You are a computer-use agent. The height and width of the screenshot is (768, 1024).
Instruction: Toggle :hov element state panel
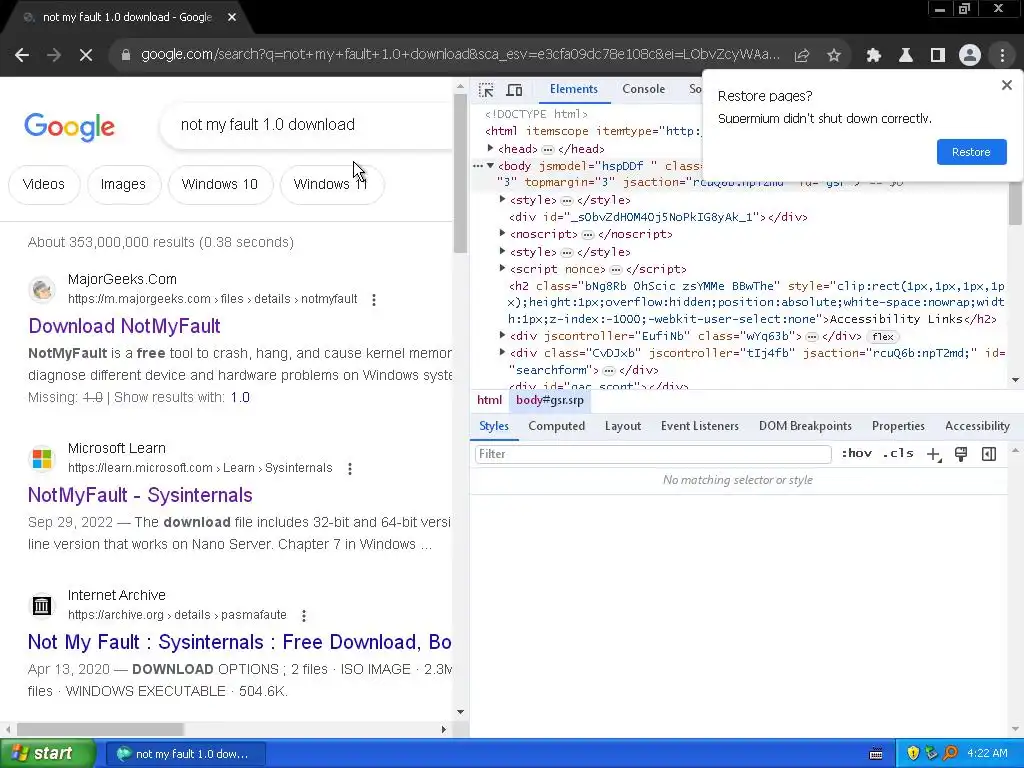point(856,454)
